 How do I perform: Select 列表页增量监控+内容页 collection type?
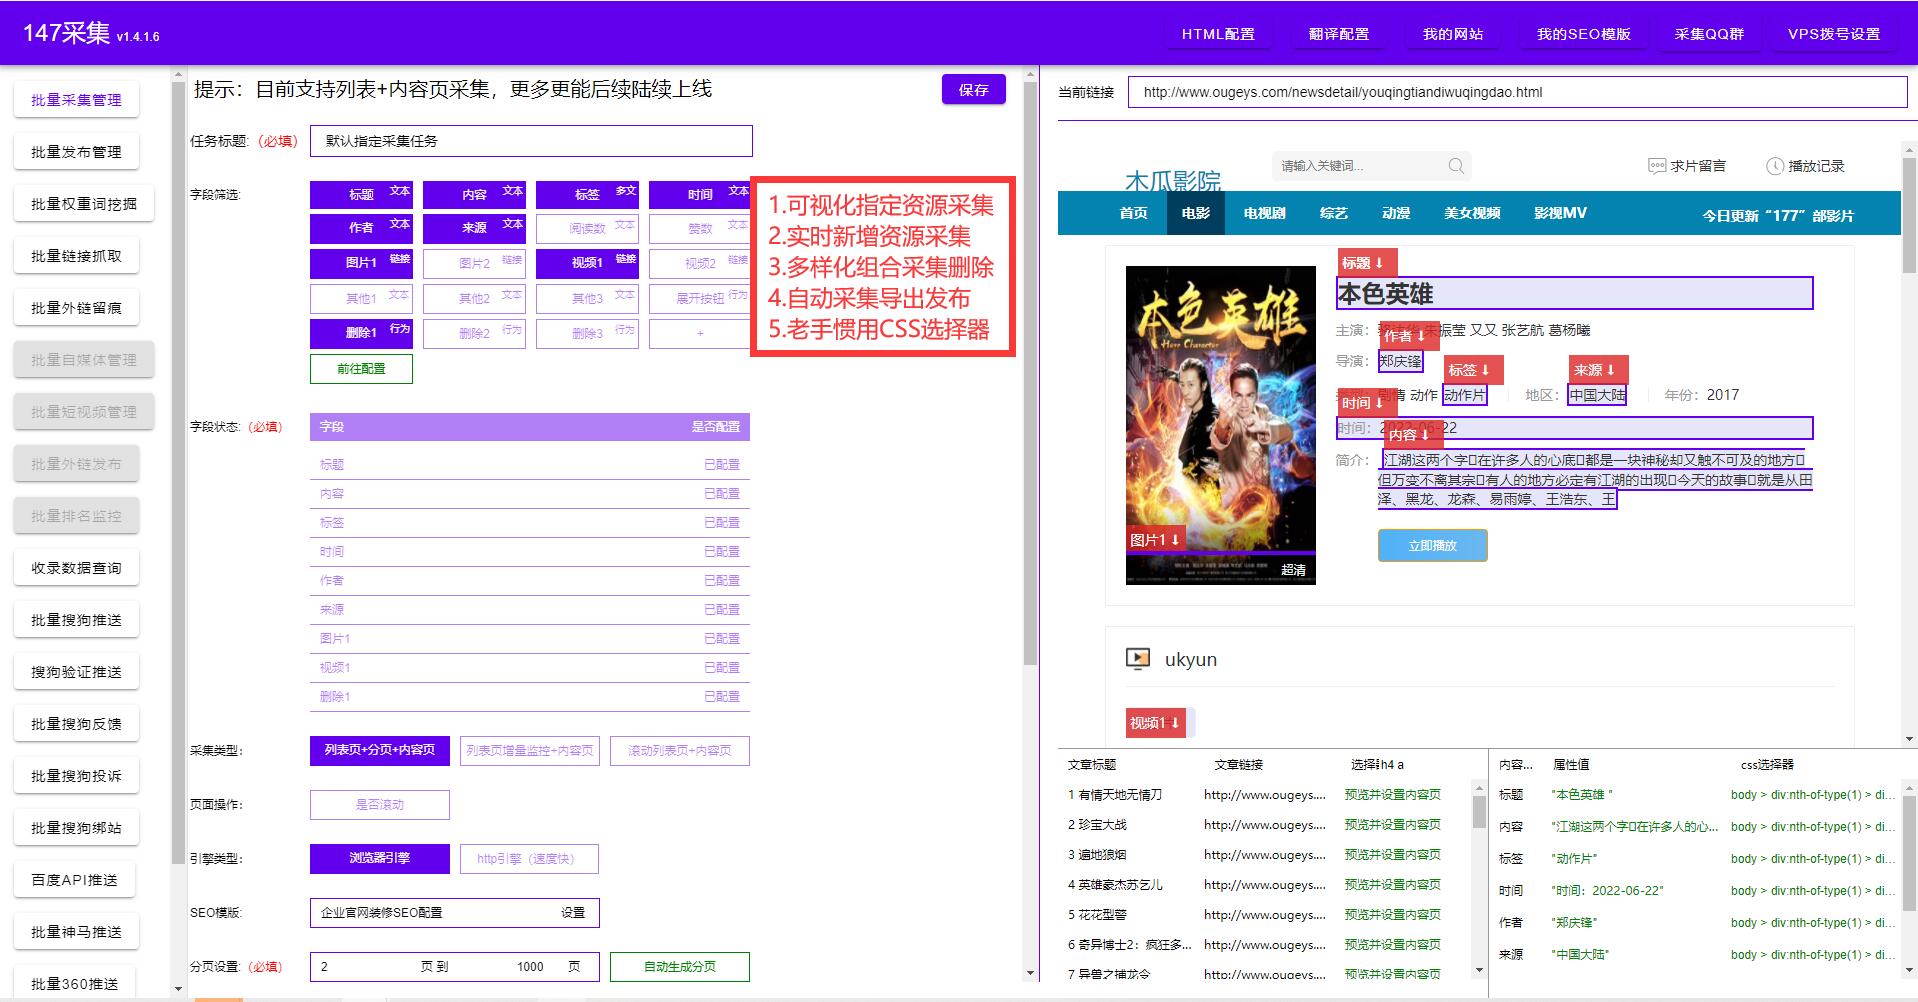(x=530, y=750)
